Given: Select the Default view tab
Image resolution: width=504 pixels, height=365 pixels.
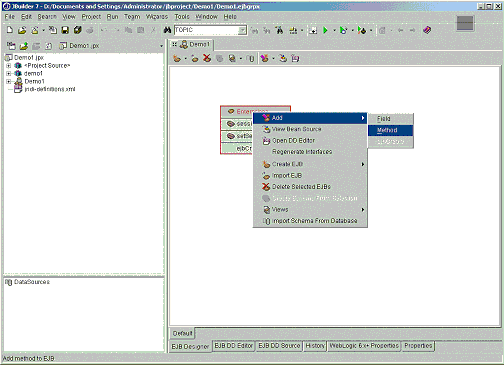Looking at the screenshot, I should (x=182, y=333).
